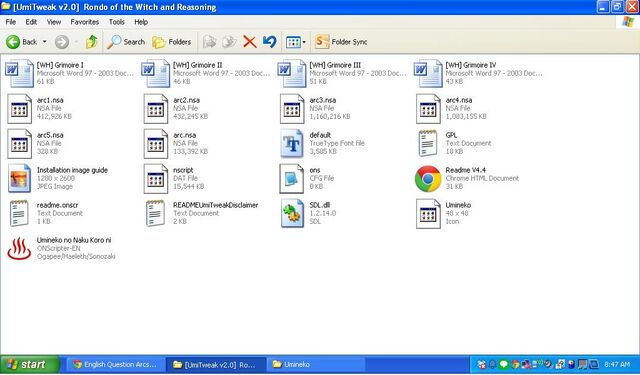
Task: Select the arc.nsa file icon
Action: click(x=156, y=144)
